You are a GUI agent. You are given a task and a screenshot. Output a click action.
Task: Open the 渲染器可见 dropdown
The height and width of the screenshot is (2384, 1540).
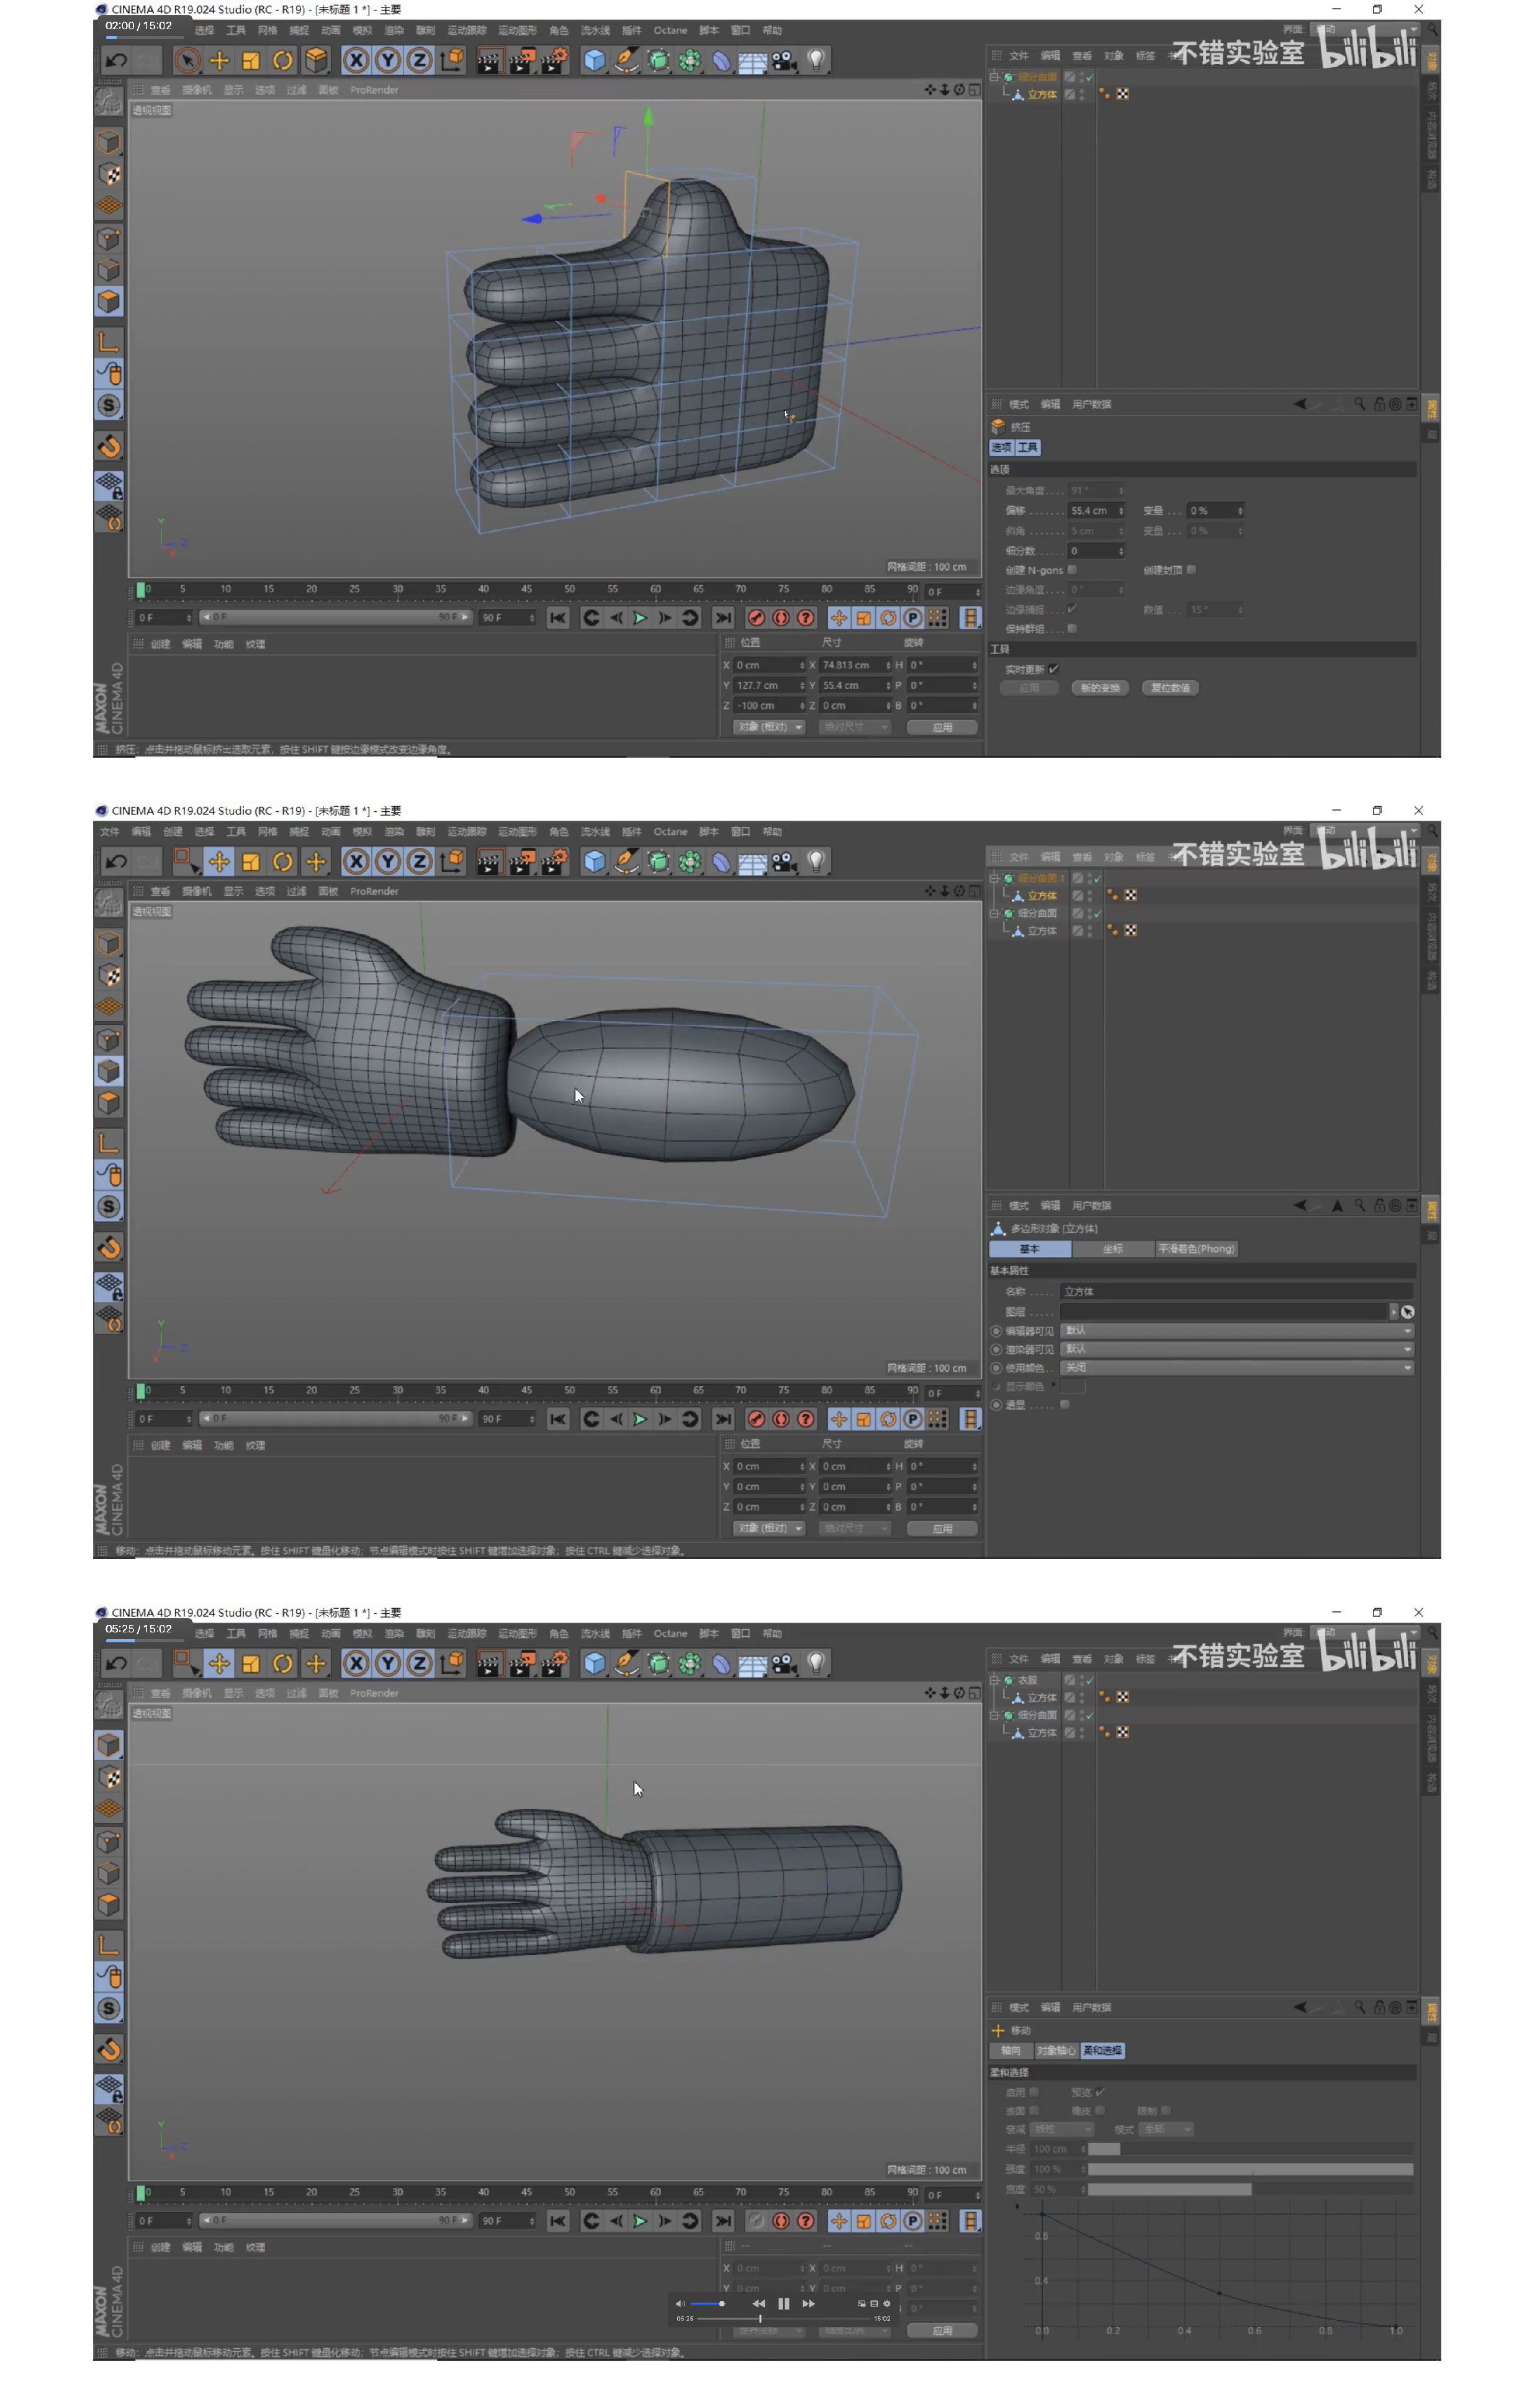pos(1237,1349)
